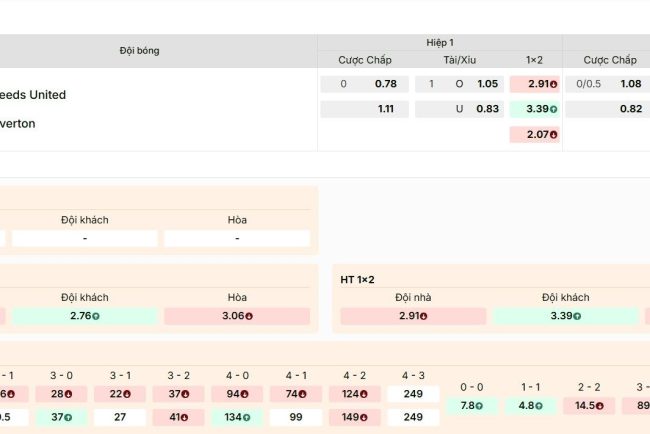The image size is (650, 434).
Task: Choose the 1 - 1 score odds 4.8
Action: (531, 406)
